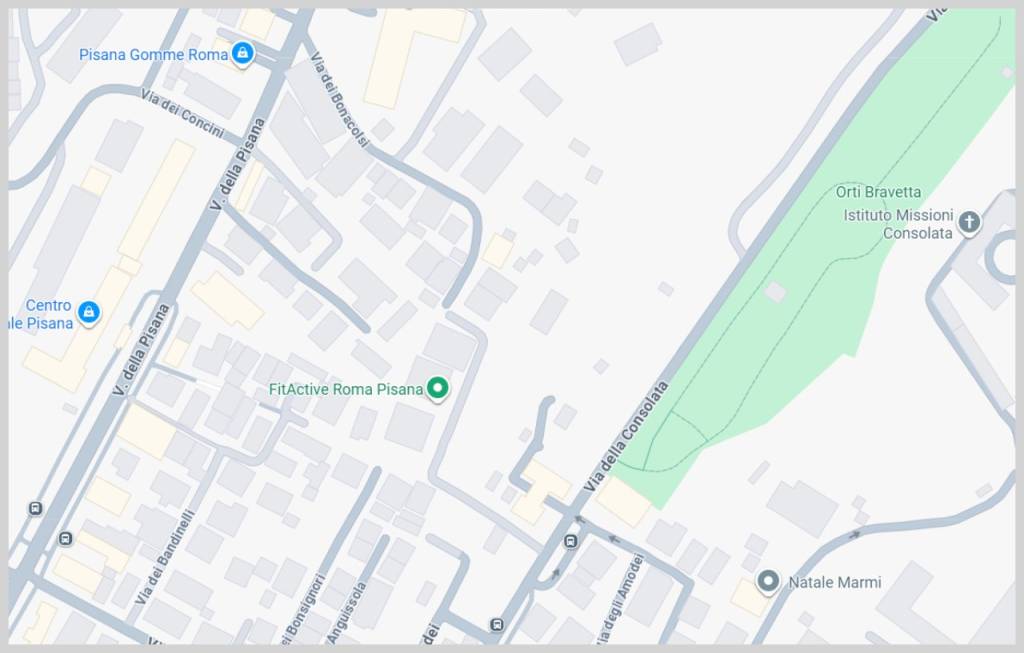Click the church cross pin for Istituto Missioni Consolata

[x=969, y=223]
